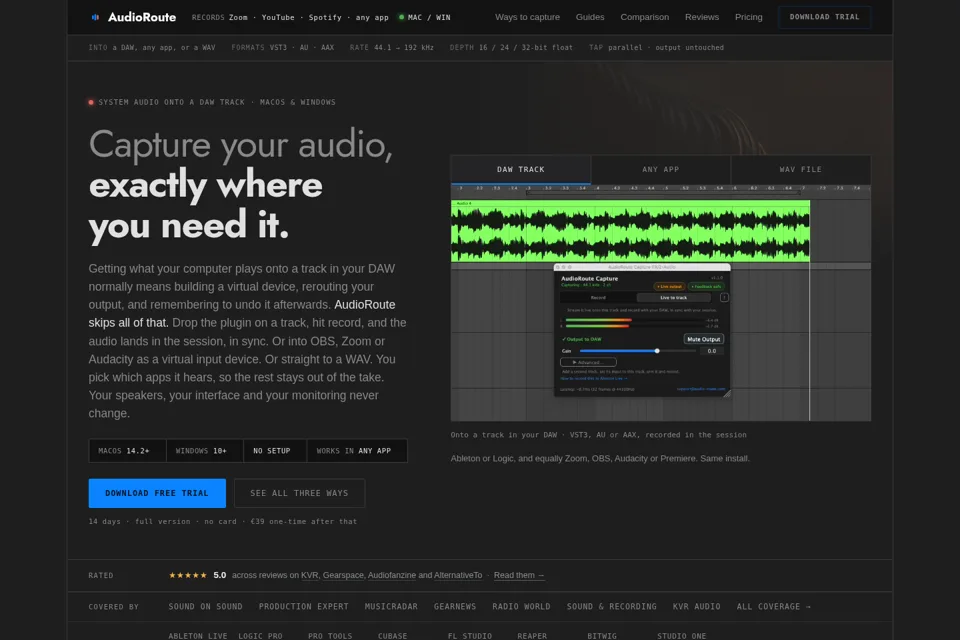Click the help question-mark button in the plugin
This screenshot has height=640, width=960.
pyautogui.click(x=724, y=298)
